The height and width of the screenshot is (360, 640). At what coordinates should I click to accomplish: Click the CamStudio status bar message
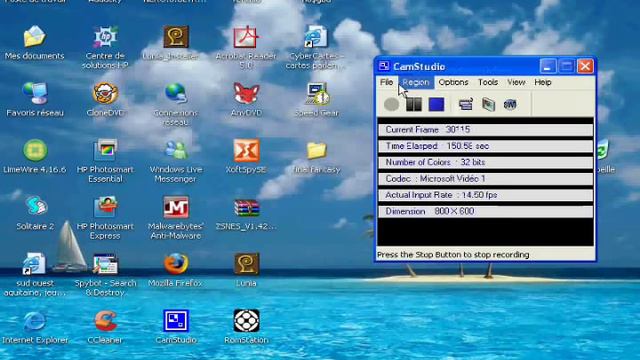453,255
